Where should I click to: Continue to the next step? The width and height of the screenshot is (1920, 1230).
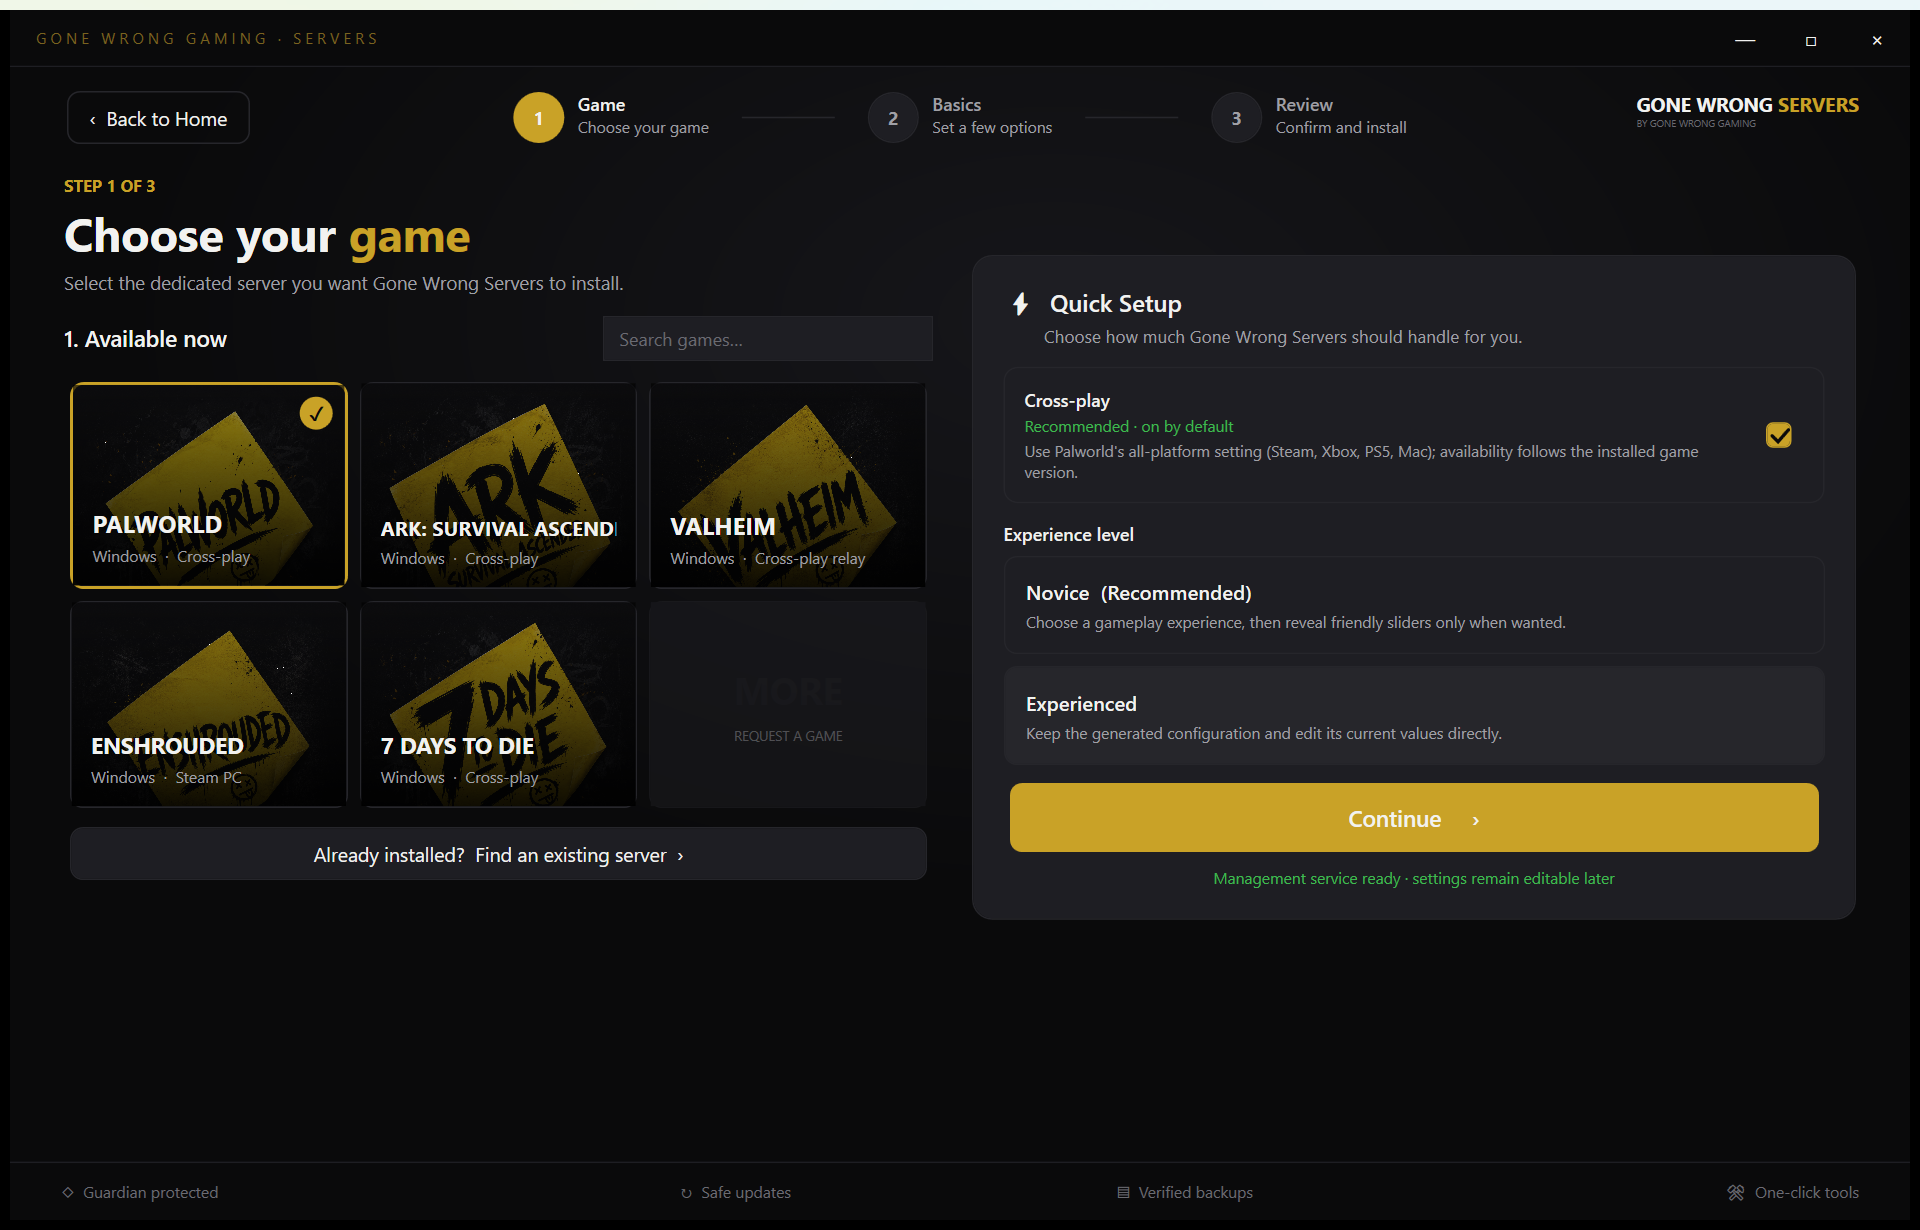pos(1414,818)
